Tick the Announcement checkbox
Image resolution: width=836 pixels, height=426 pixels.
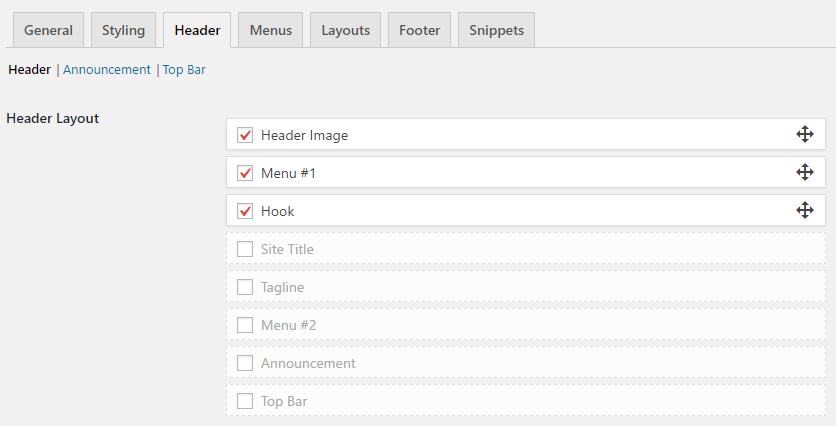pyautogui.click(x=245, y=363)
